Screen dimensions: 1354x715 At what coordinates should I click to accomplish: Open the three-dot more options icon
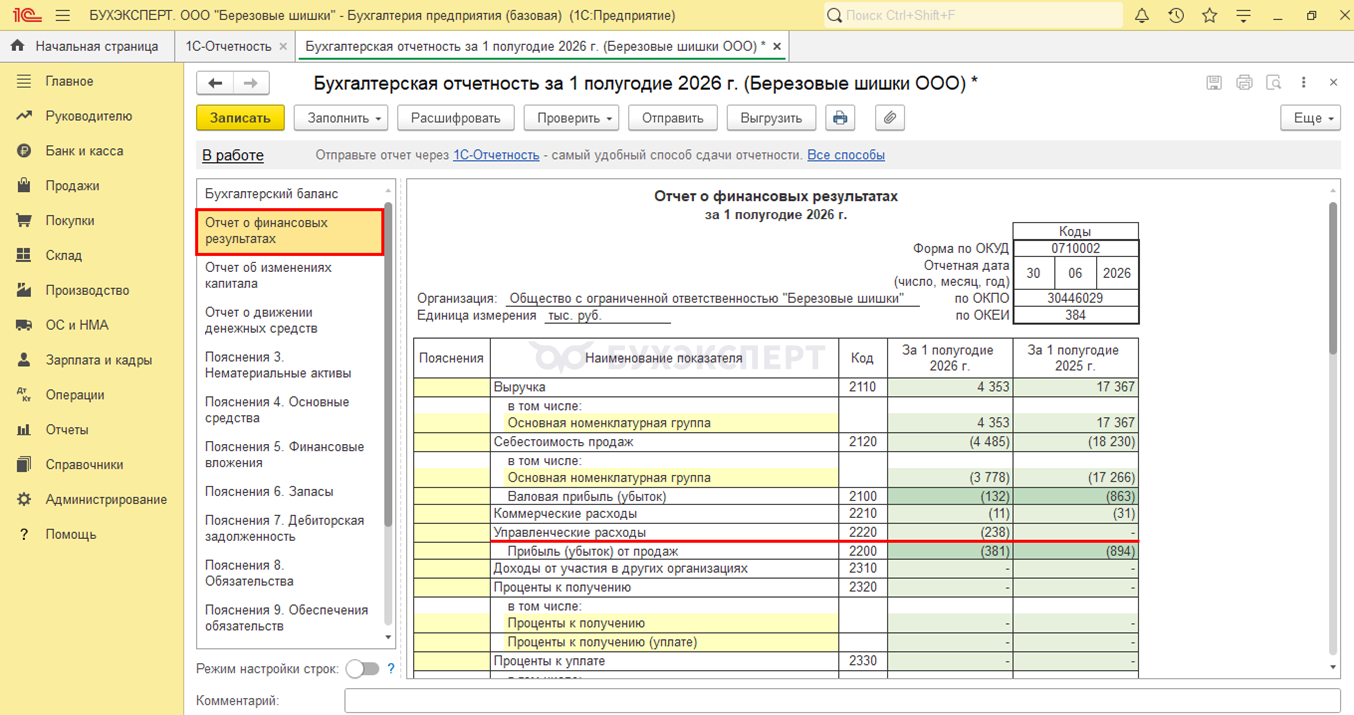pos(1304,83)
